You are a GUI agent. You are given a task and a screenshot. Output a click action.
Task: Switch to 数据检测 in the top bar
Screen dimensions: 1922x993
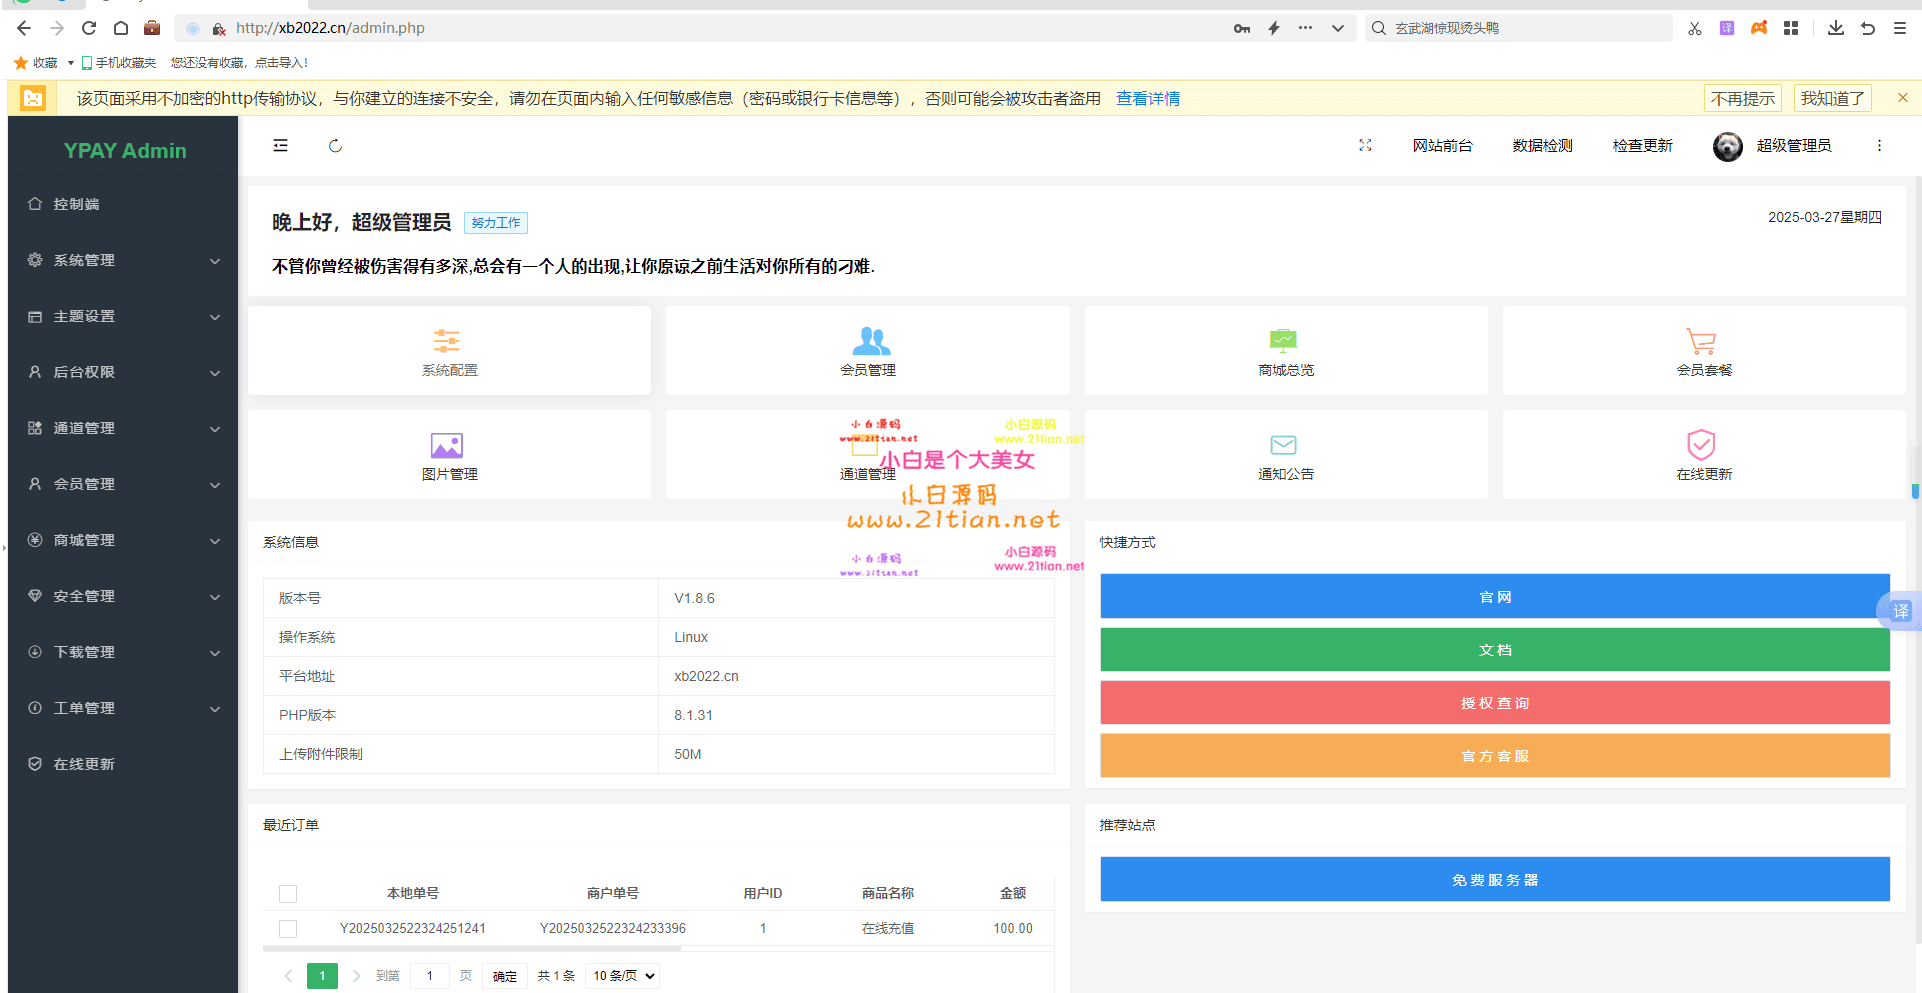click(x=1542, y=145)
